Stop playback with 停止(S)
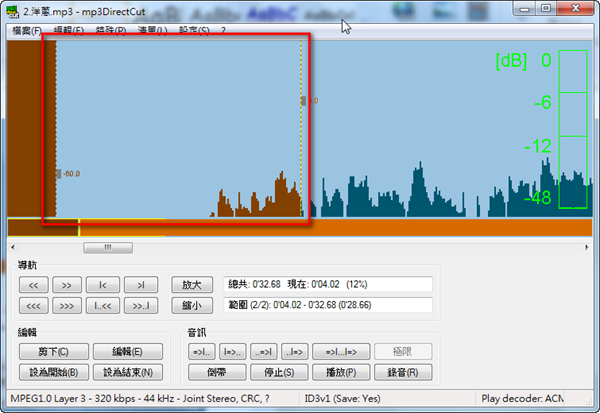Viewport: 600px width, 413px height. (279, 372)
